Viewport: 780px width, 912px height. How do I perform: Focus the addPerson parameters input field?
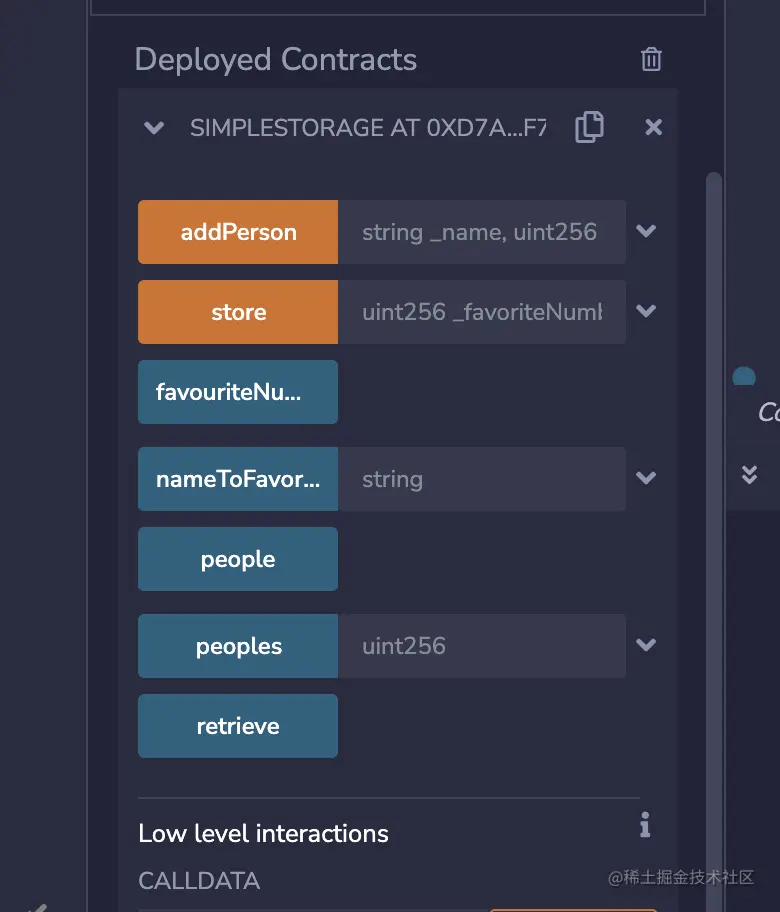(x=481, y=232)
